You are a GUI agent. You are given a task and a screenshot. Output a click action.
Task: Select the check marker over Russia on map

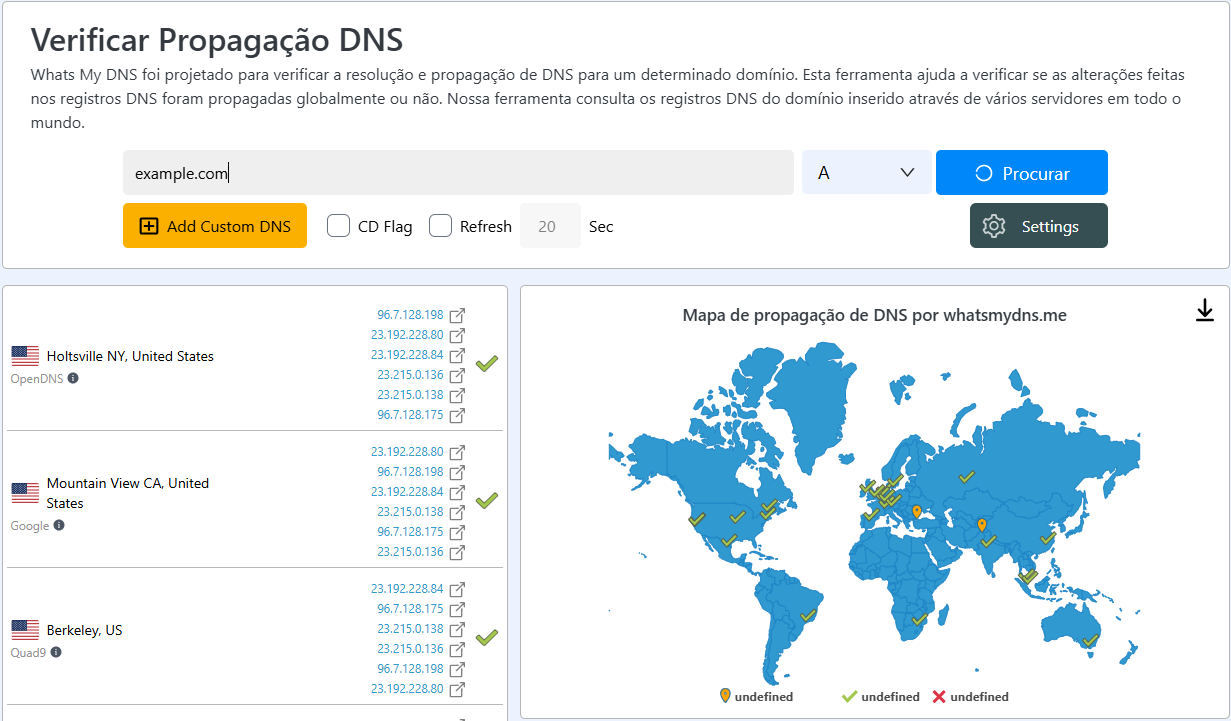click(x=966, y=477)
